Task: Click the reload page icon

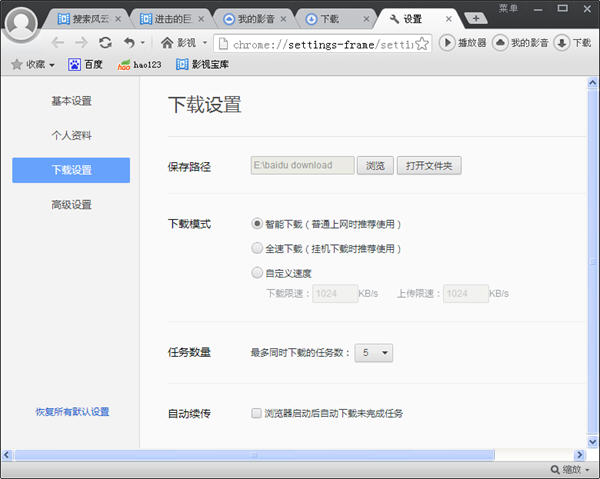Action: pos(105,43)
